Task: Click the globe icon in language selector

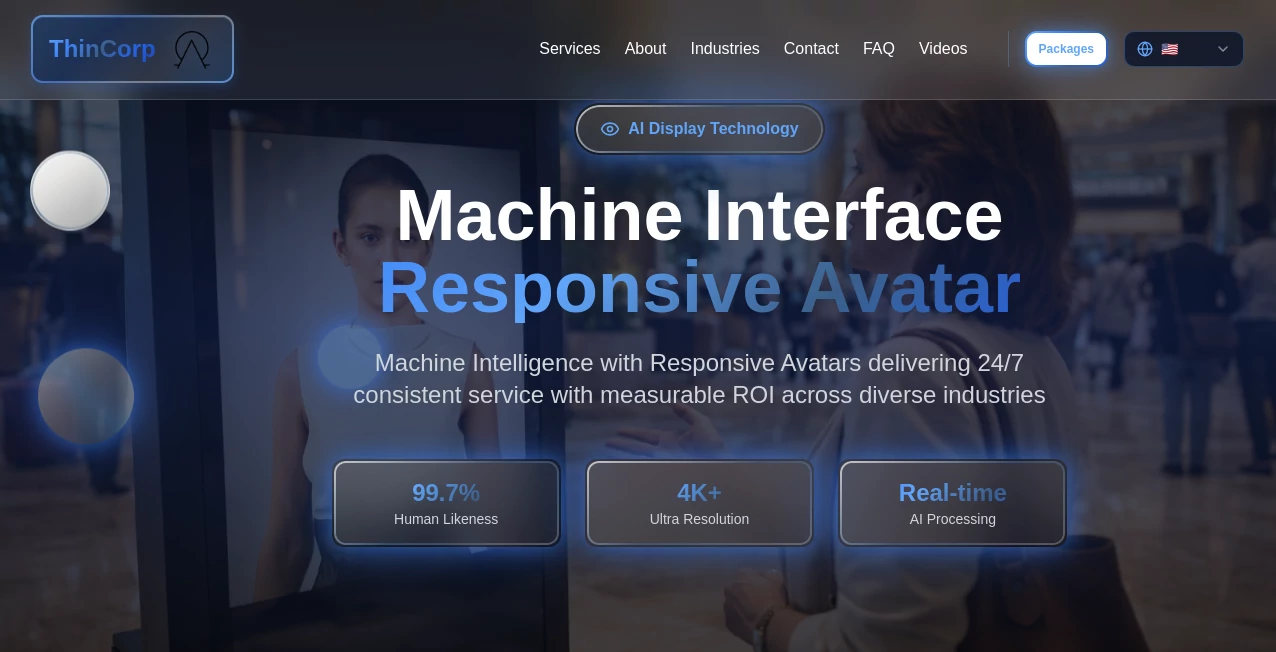Action: point(1145,49)
